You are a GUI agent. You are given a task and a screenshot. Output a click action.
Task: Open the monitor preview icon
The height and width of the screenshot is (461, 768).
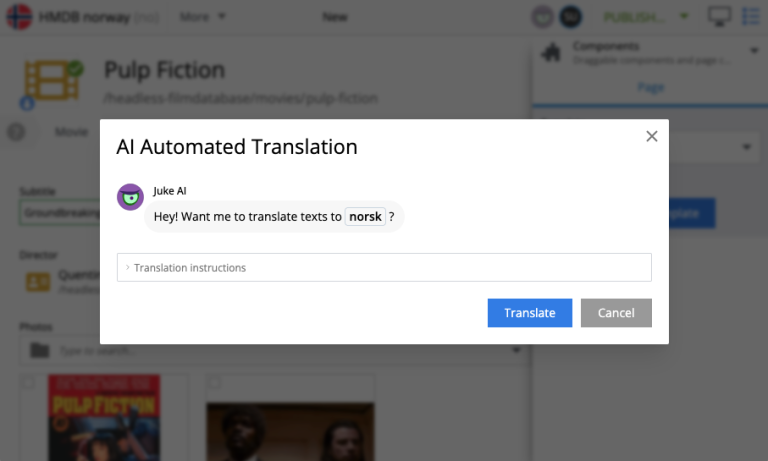[x=718, y=17]
